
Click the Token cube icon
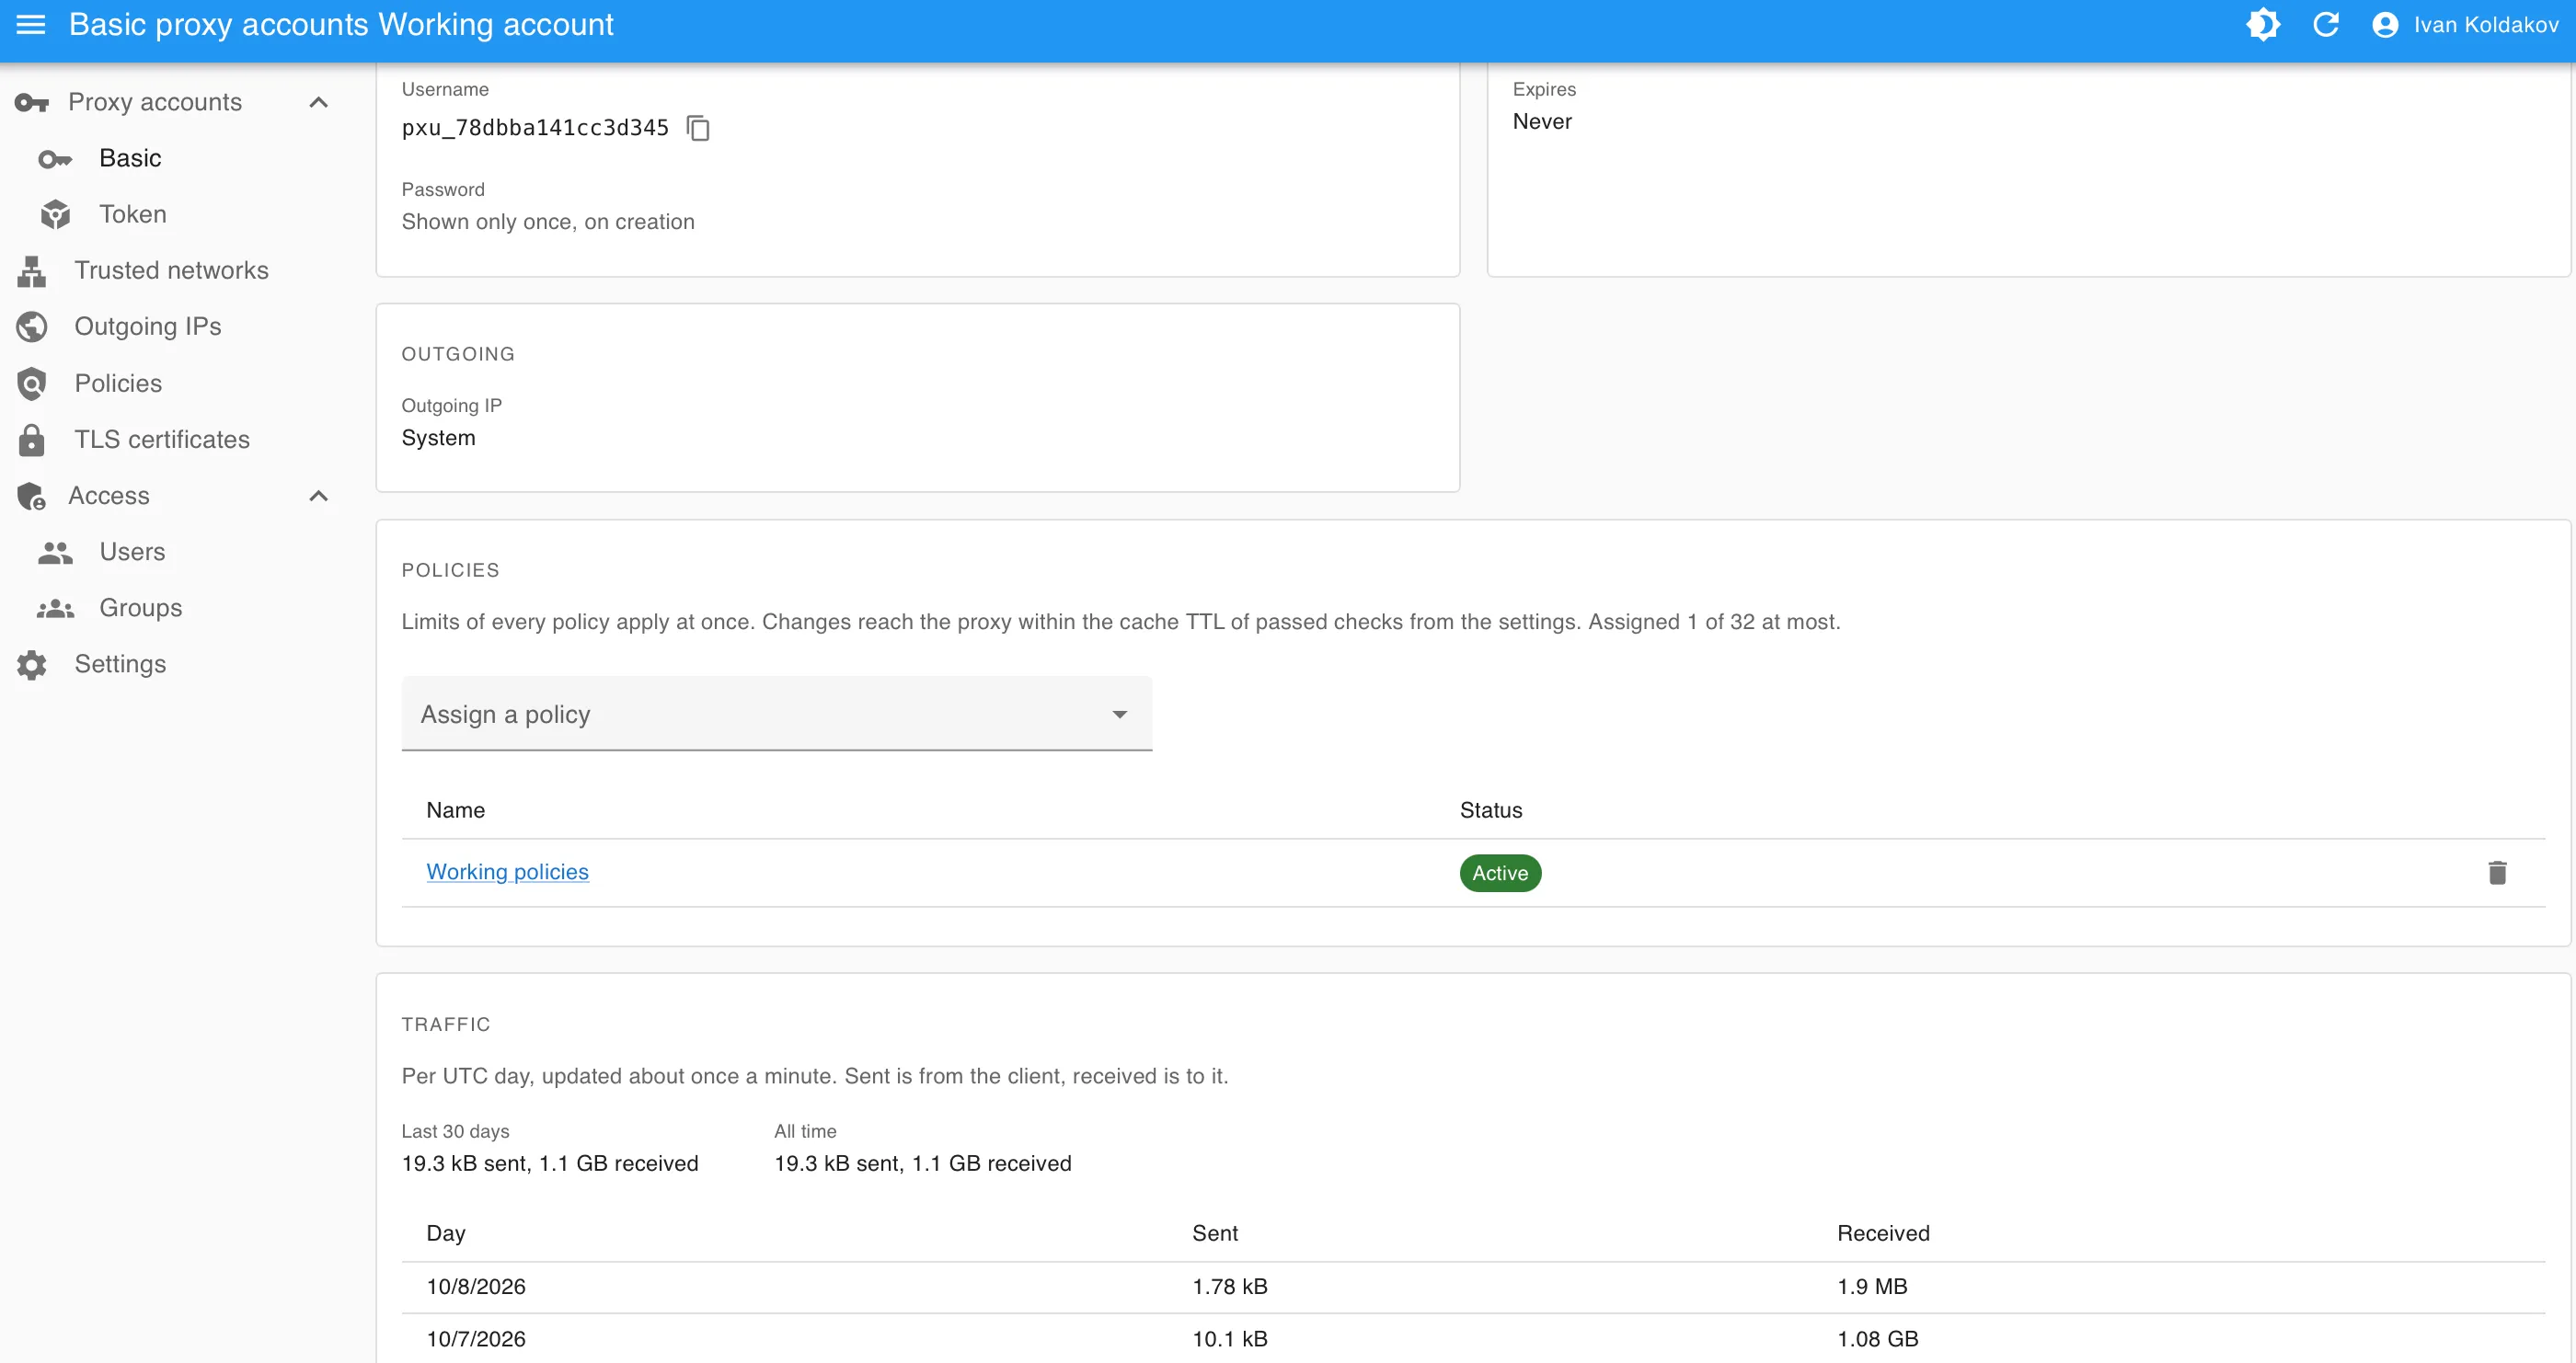(55, 214)
